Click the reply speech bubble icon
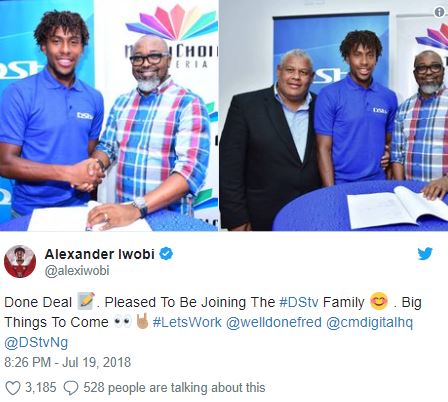Image resolution: width=448 pixels, height=402 pixels. tap(71, 388)
